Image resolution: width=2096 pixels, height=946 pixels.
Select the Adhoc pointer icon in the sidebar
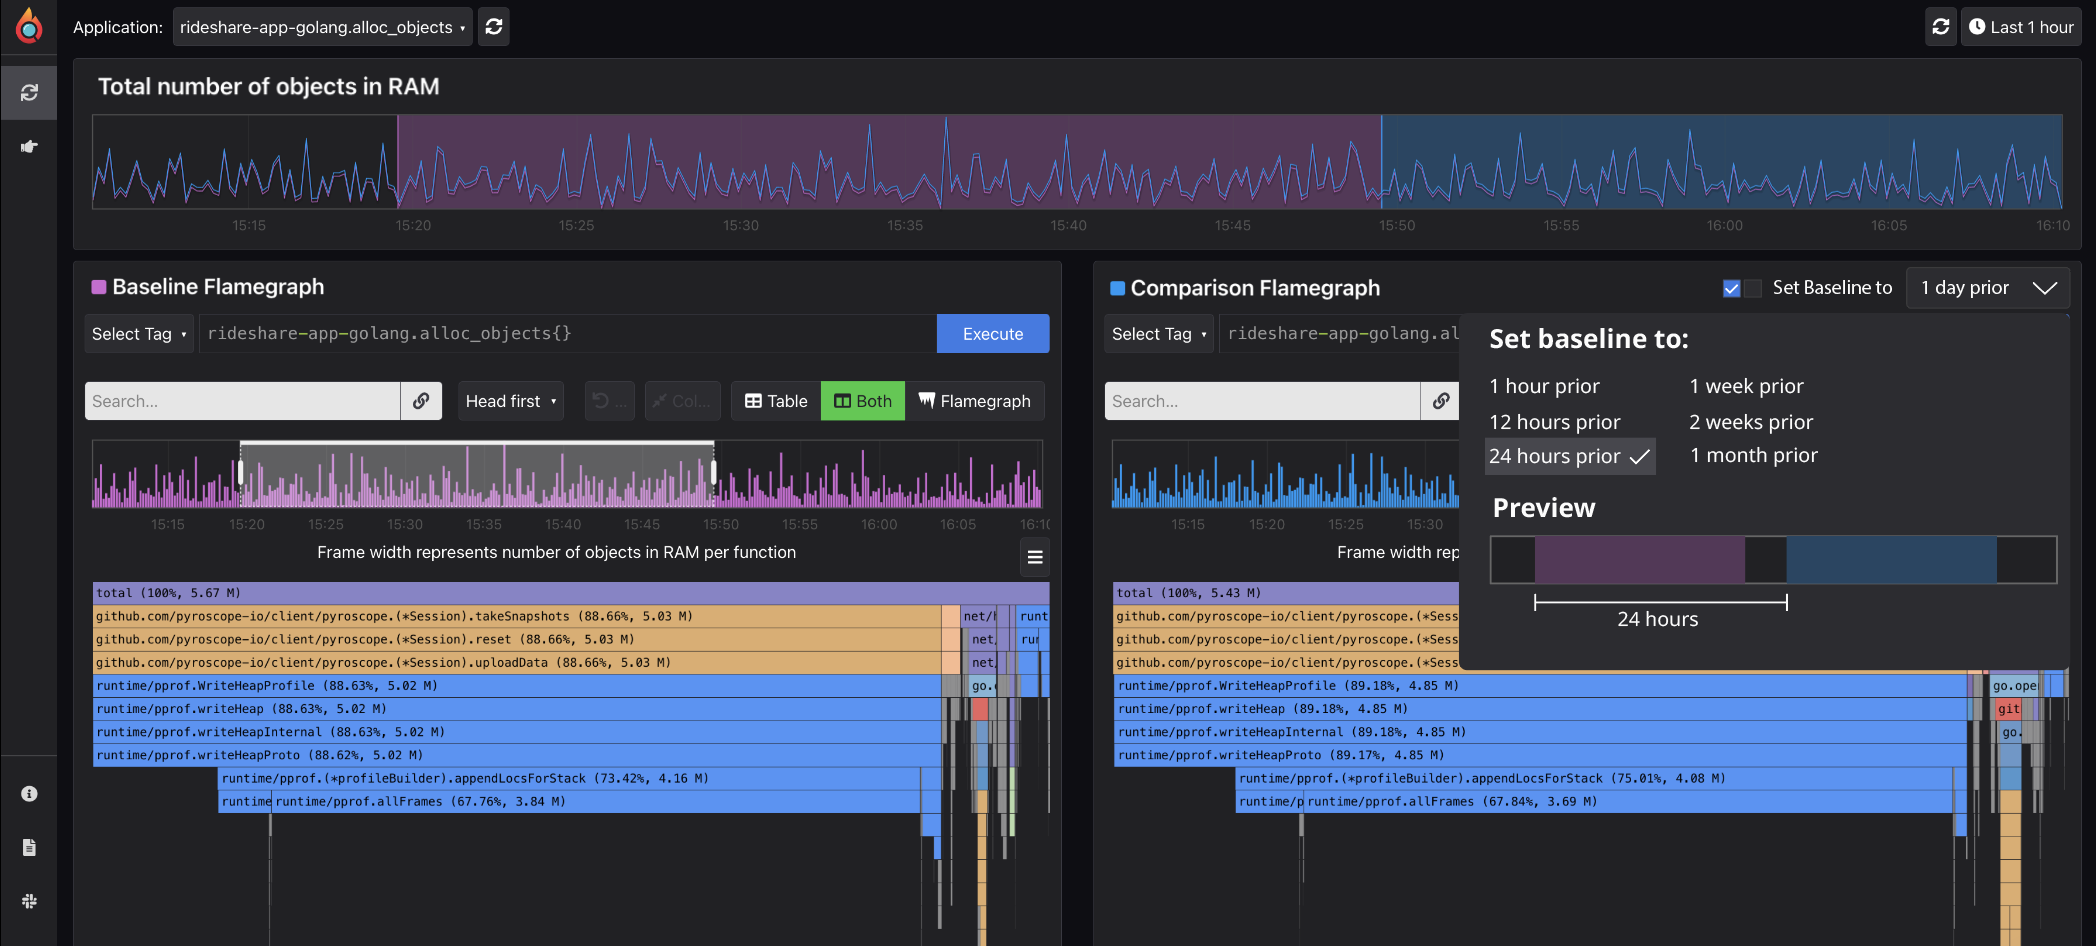click(28, 146)
